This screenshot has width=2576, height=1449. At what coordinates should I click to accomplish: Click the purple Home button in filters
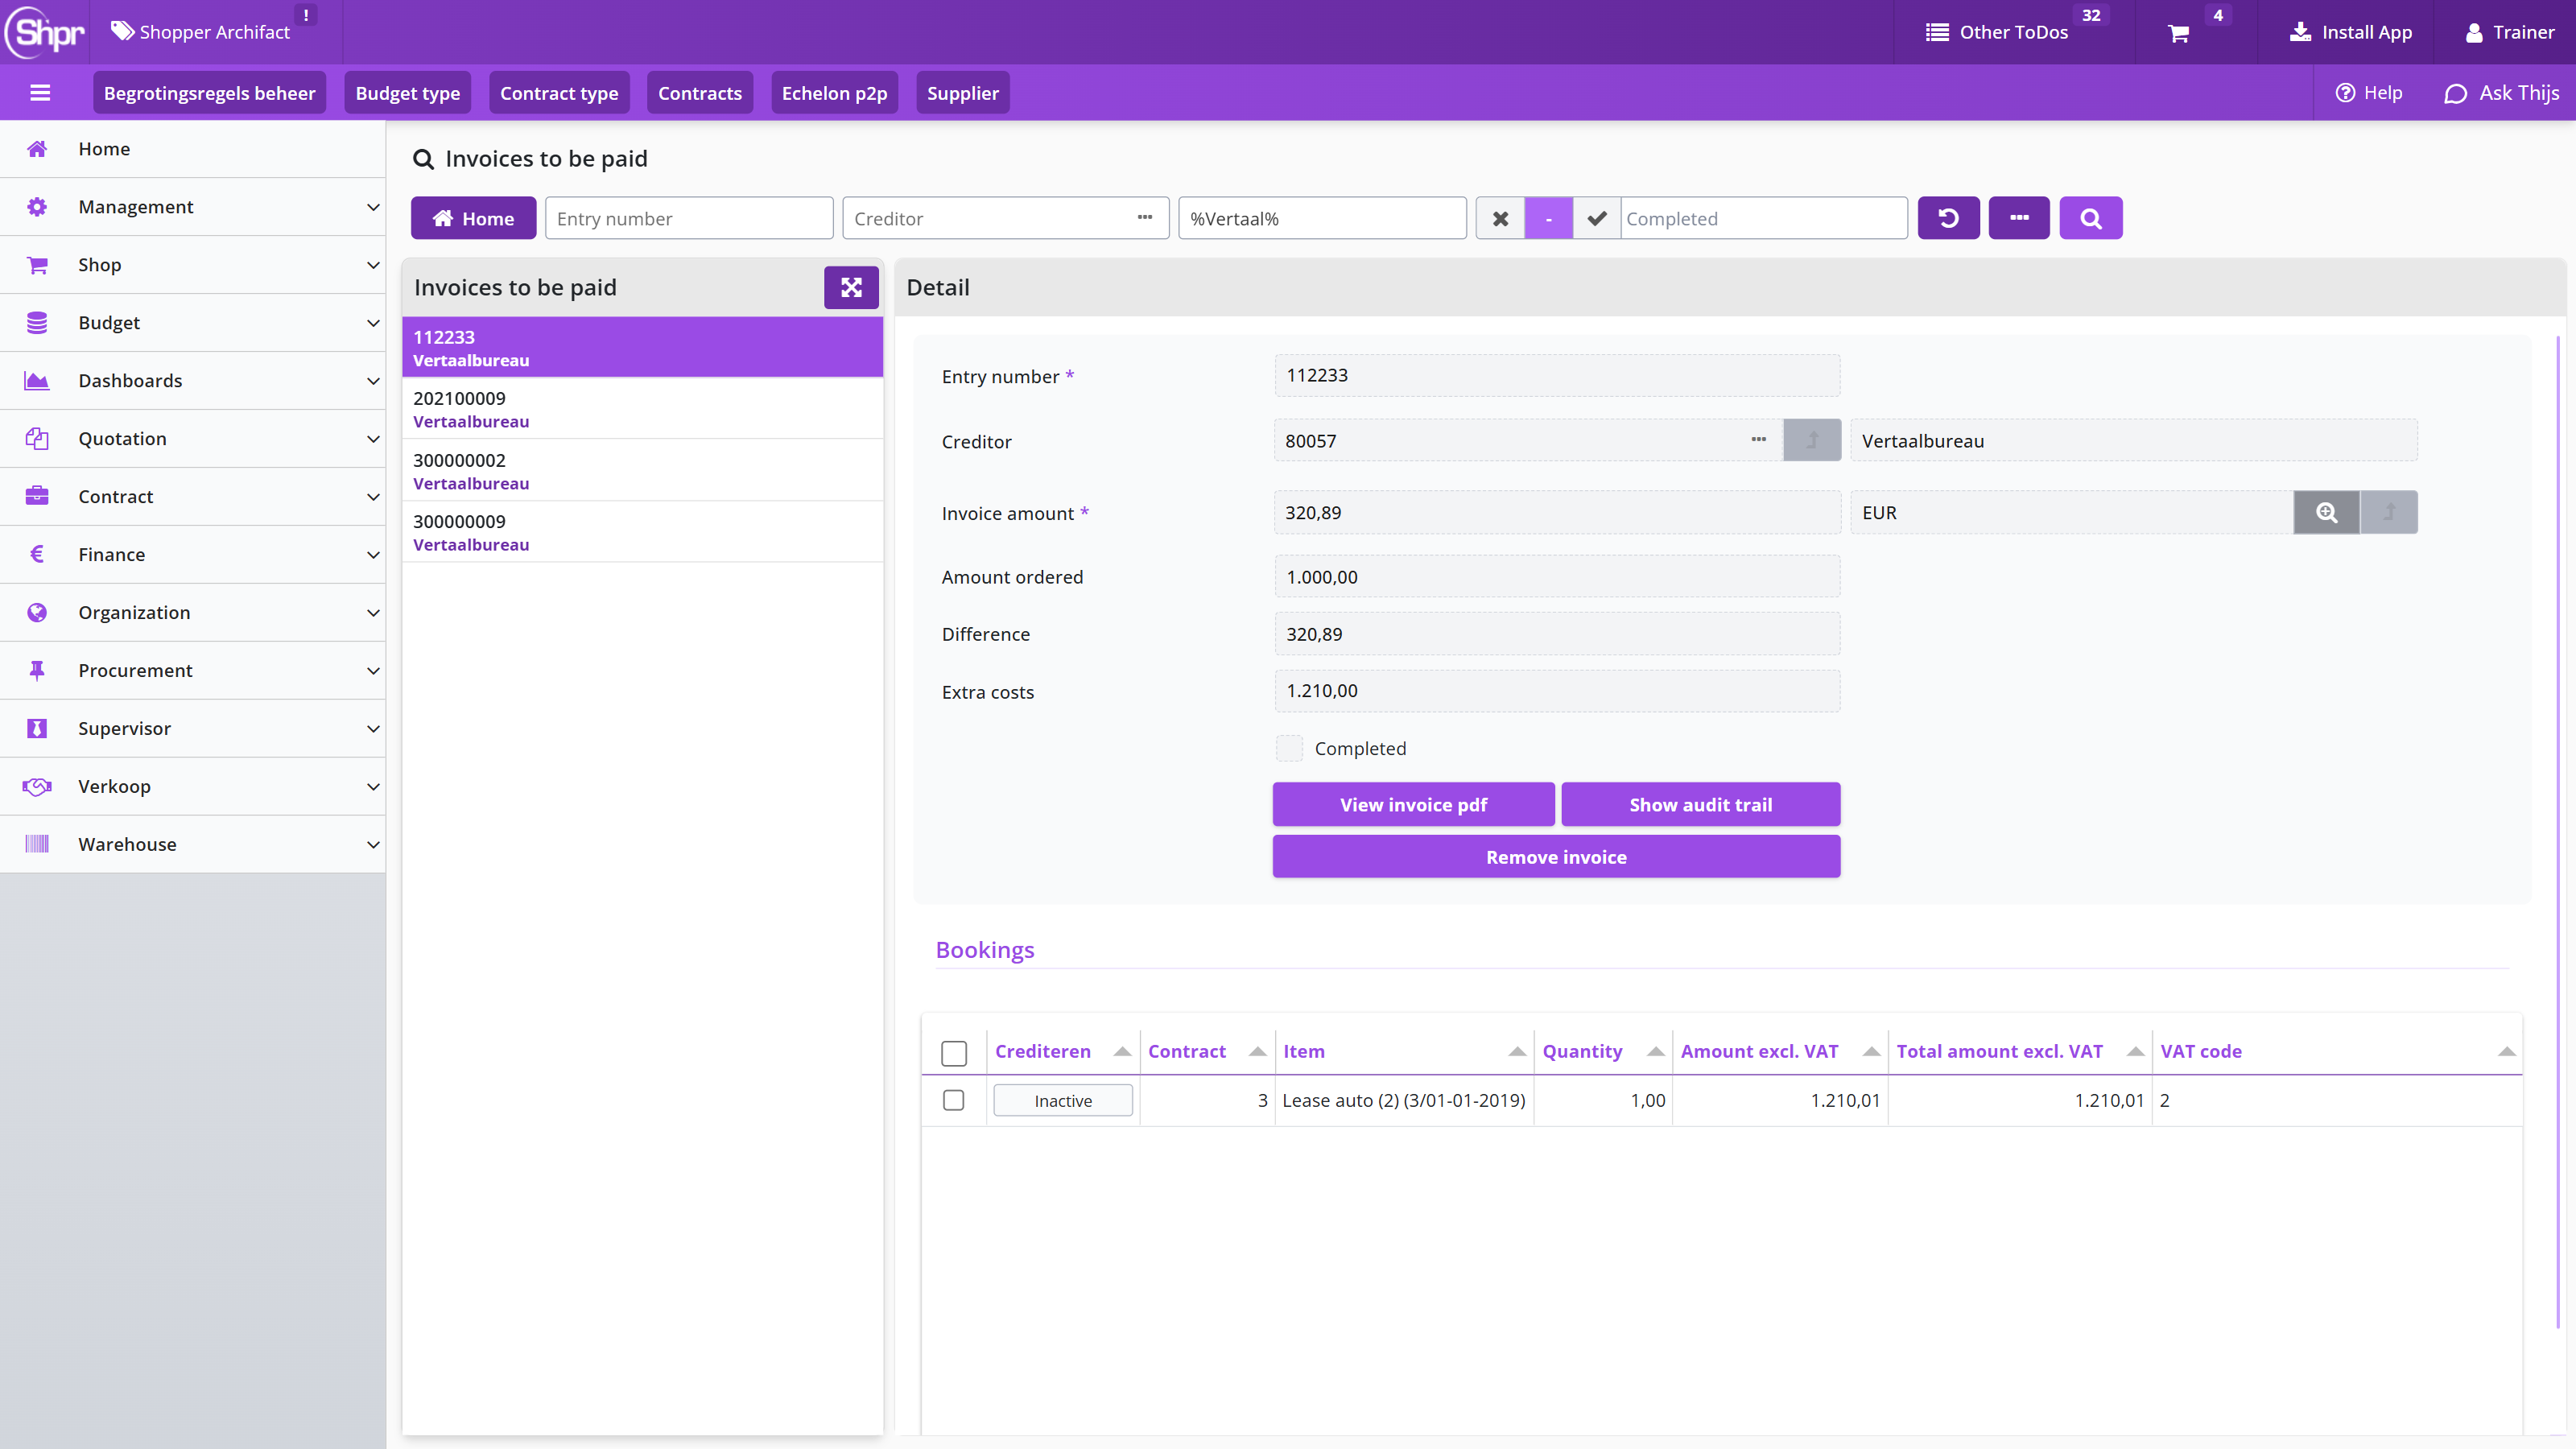pos(473,218)
